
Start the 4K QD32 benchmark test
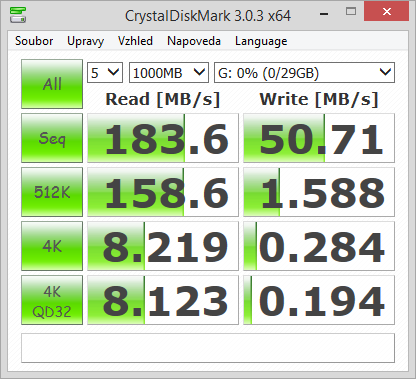click(x=52, y=300)
